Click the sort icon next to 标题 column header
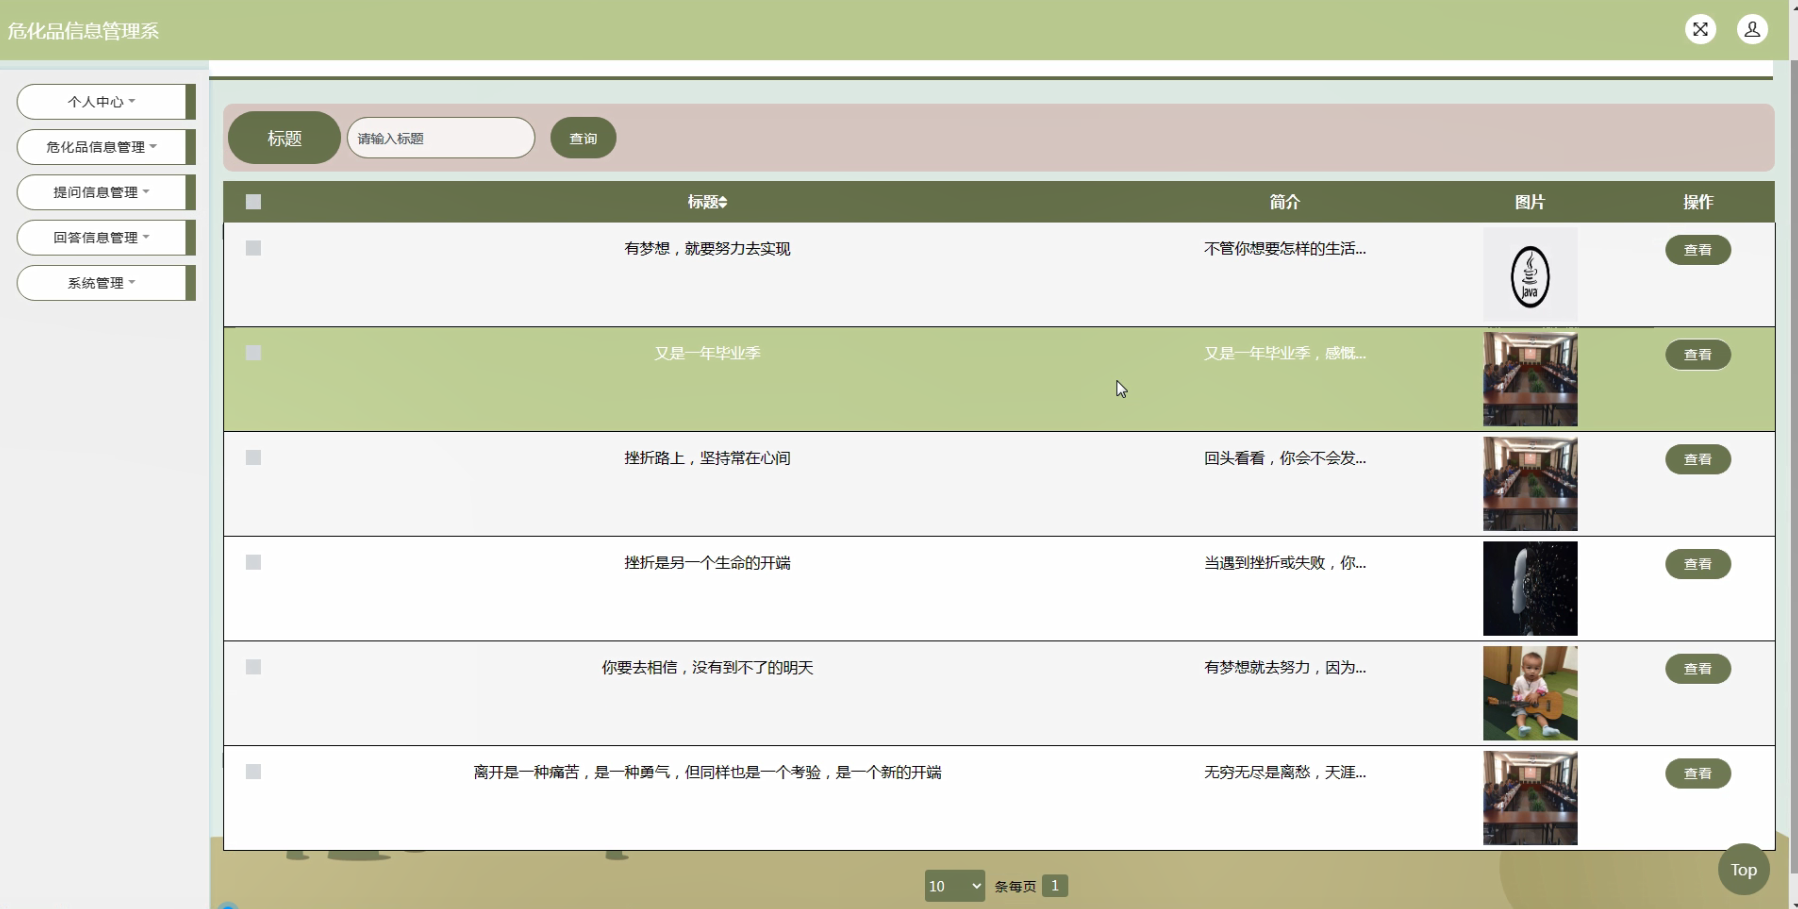 723,202
